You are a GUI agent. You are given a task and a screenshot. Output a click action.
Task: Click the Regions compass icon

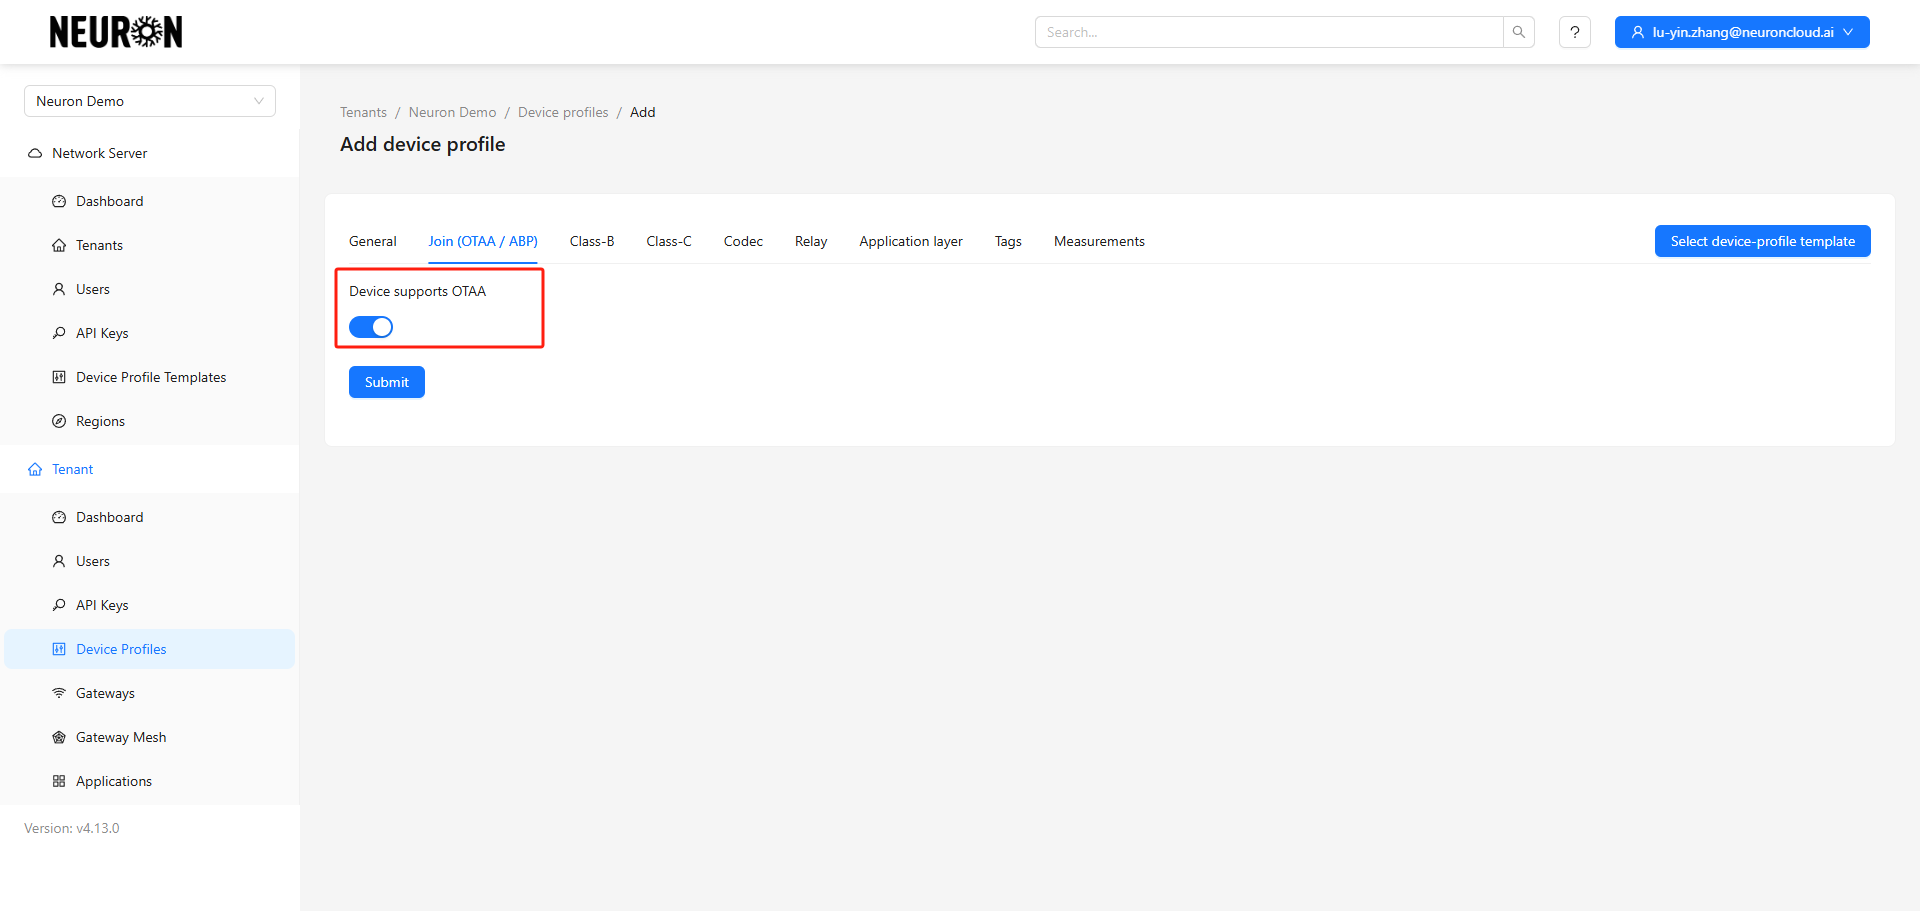click(59, 421)
